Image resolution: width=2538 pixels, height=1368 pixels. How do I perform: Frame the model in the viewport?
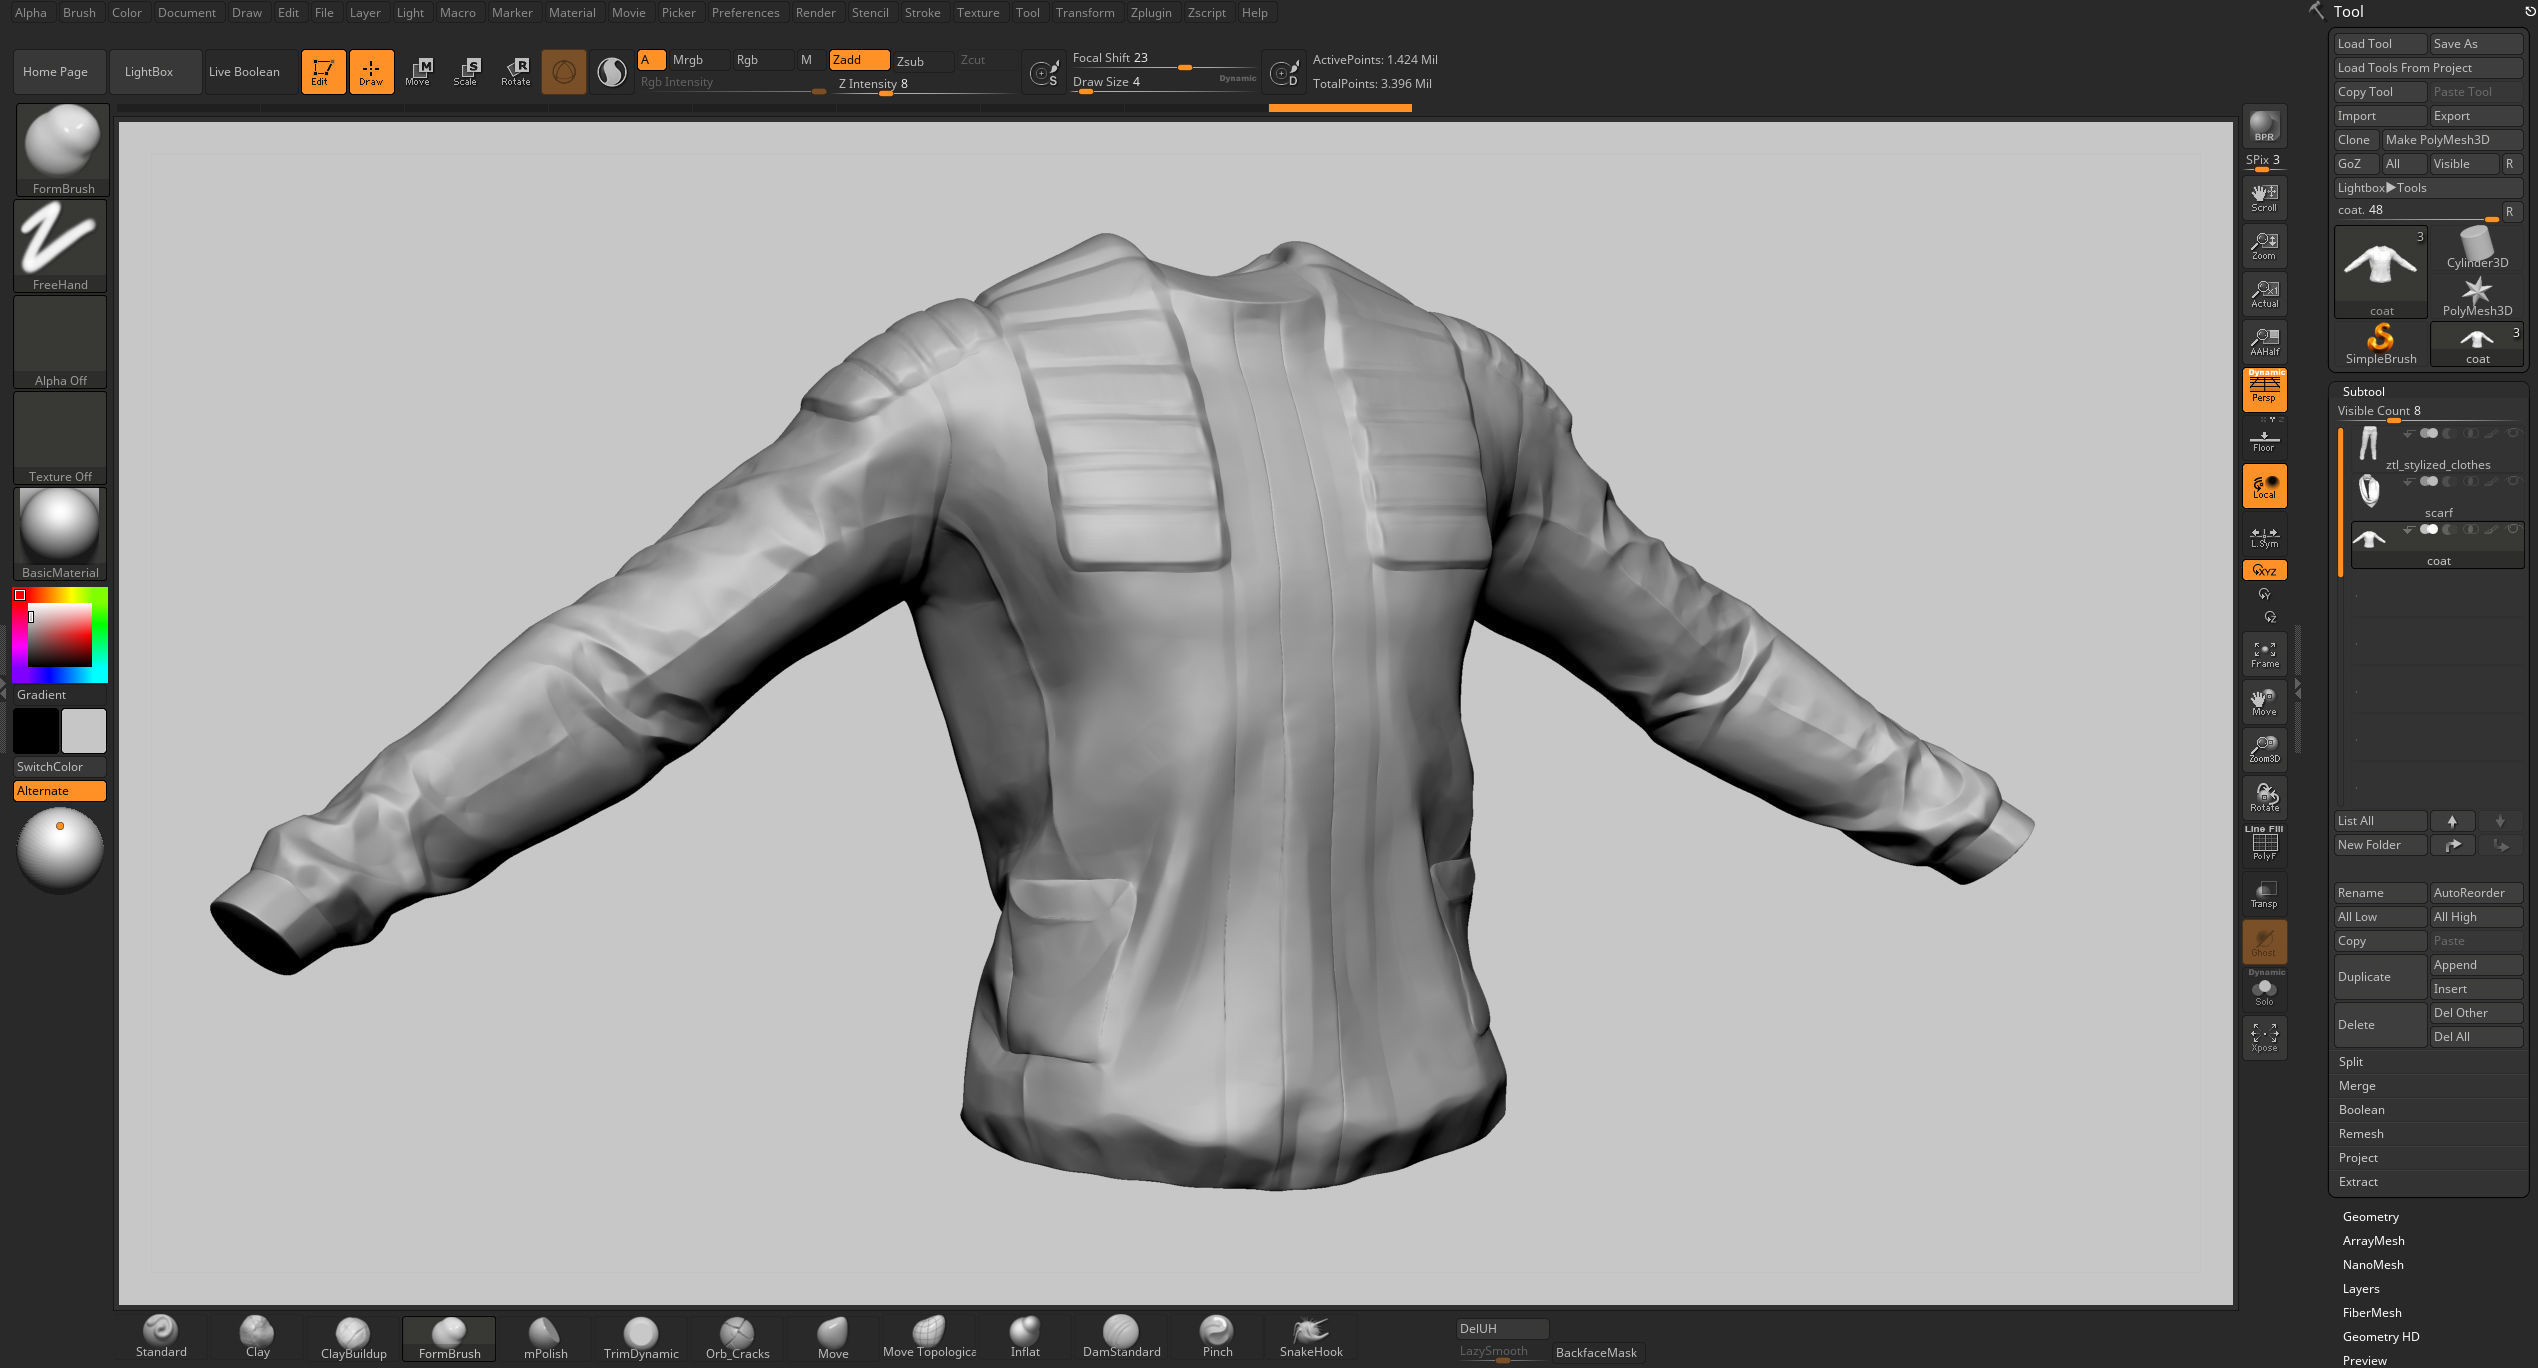pyautogui.click(x=2264, y=654)
